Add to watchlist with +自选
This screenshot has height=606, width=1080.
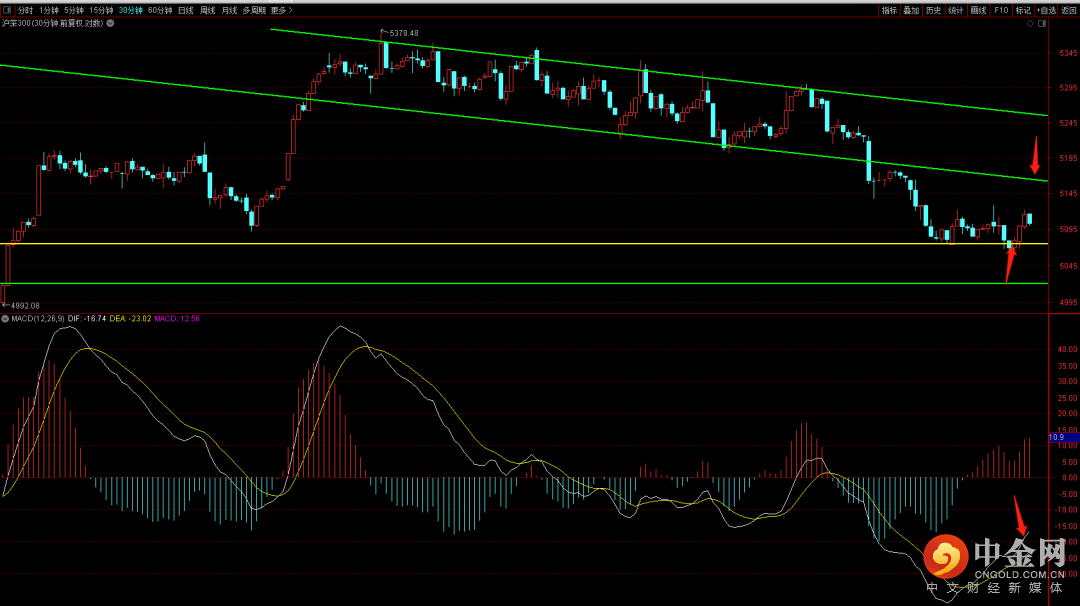tap(1046, 10)
